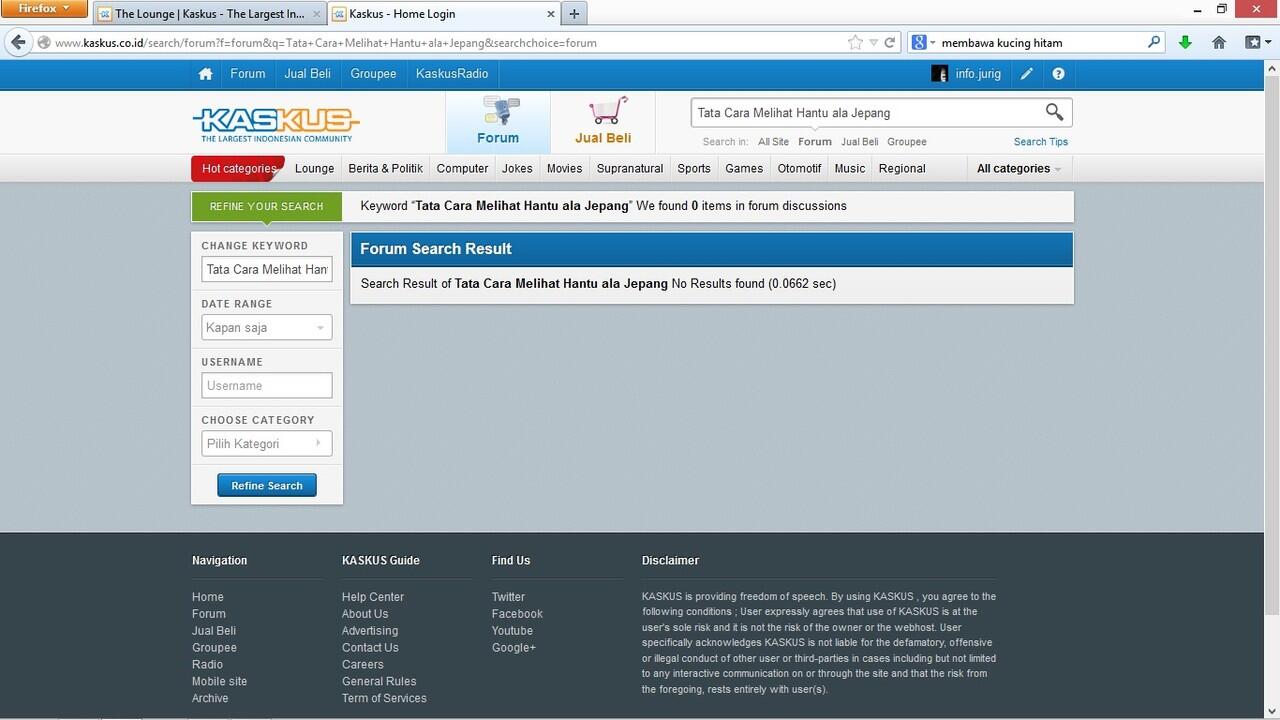
Task: Open the General Rules footer link
Action: (x=379, y=682)
